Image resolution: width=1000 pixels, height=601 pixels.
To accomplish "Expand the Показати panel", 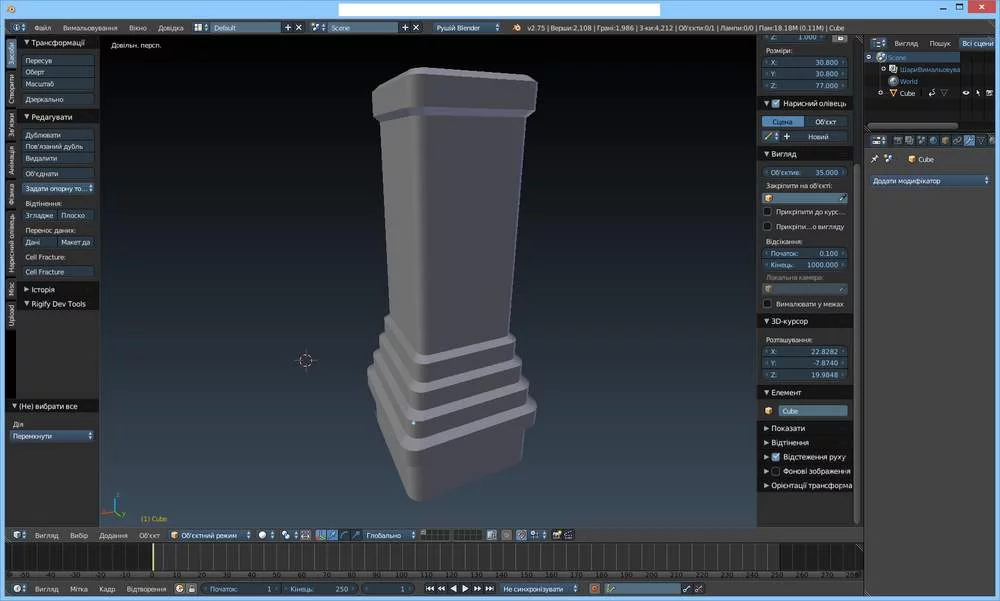I will pos(788,428).
